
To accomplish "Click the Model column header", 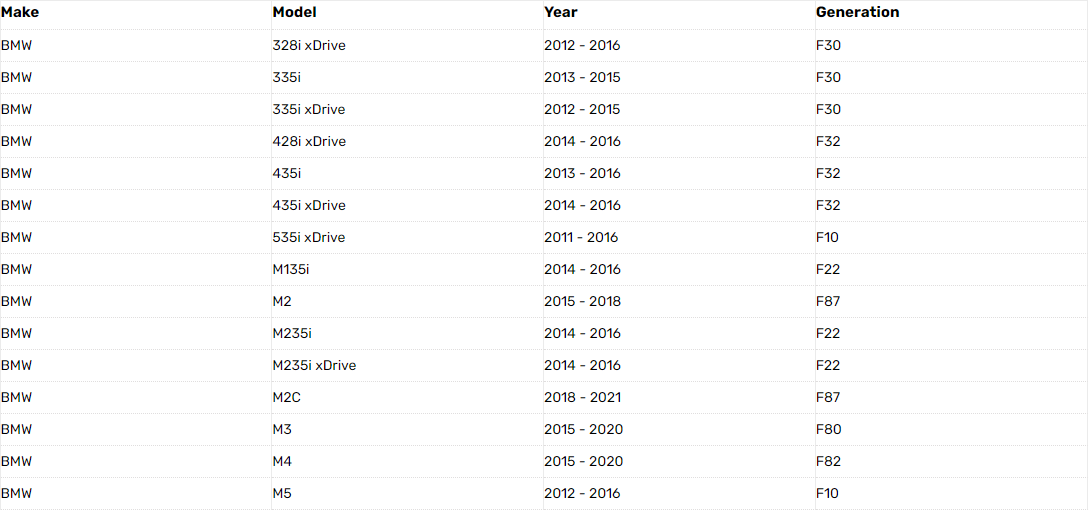I will (x=295, y=13).
